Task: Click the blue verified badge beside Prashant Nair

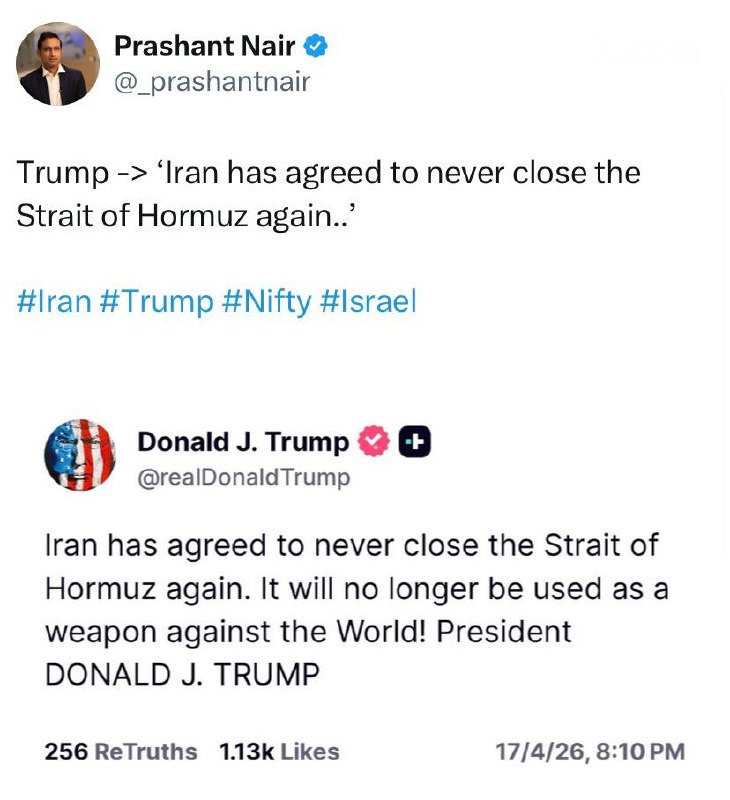Action: tap(316, 46)
